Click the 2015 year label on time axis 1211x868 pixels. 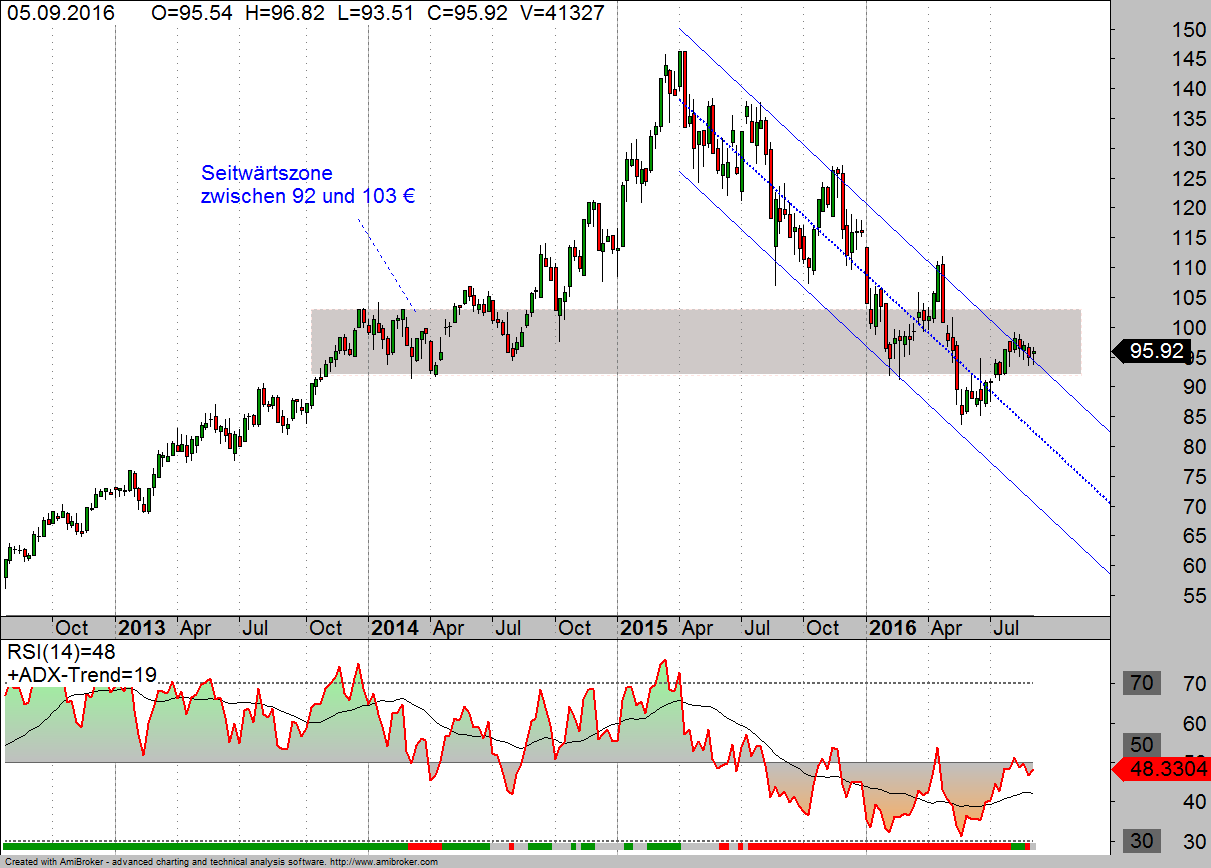(643, 628)
